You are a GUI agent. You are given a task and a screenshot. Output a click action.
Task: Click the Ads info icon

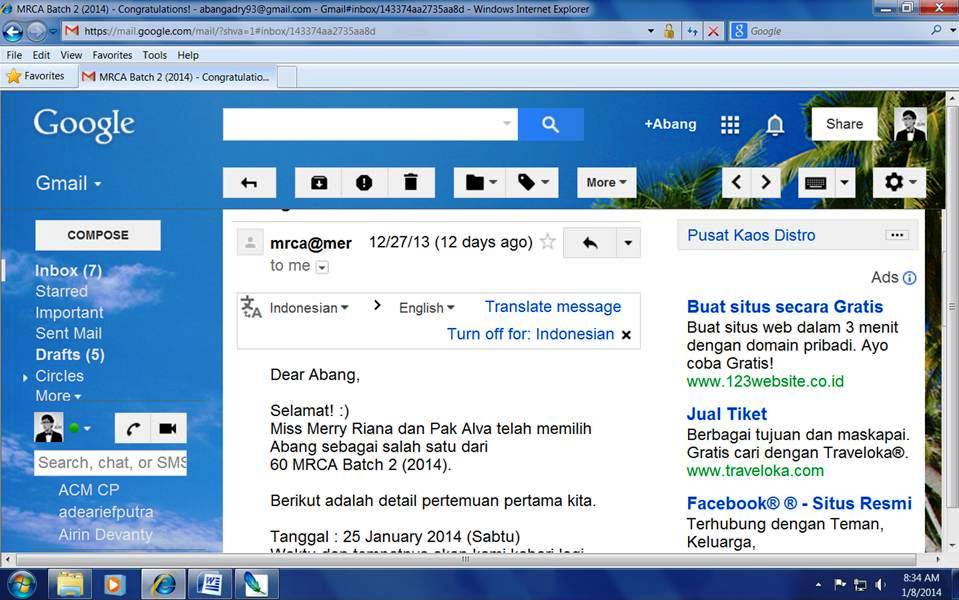pyautogui.click(x=909, y=278)
